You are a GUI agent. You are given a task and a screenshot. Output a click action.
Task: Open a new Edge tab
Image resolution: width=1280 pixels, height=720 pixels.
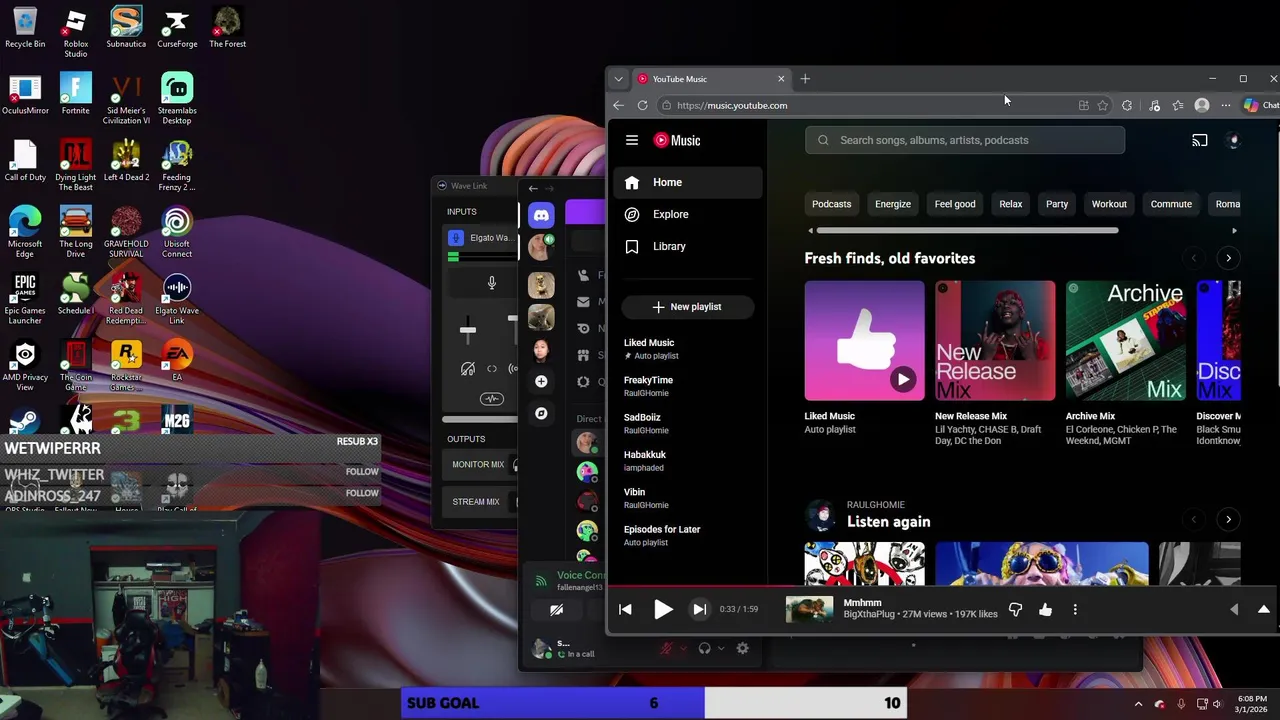tap(805, 79)
